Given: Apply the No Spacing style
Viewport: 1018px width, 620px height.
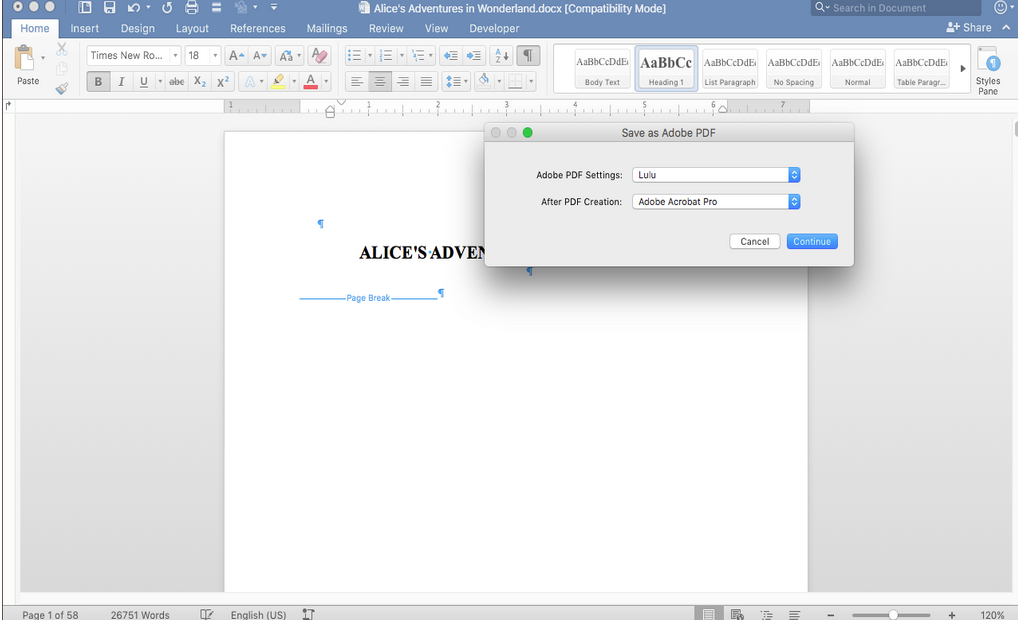Looking at the screenshot, I should 793,68.
